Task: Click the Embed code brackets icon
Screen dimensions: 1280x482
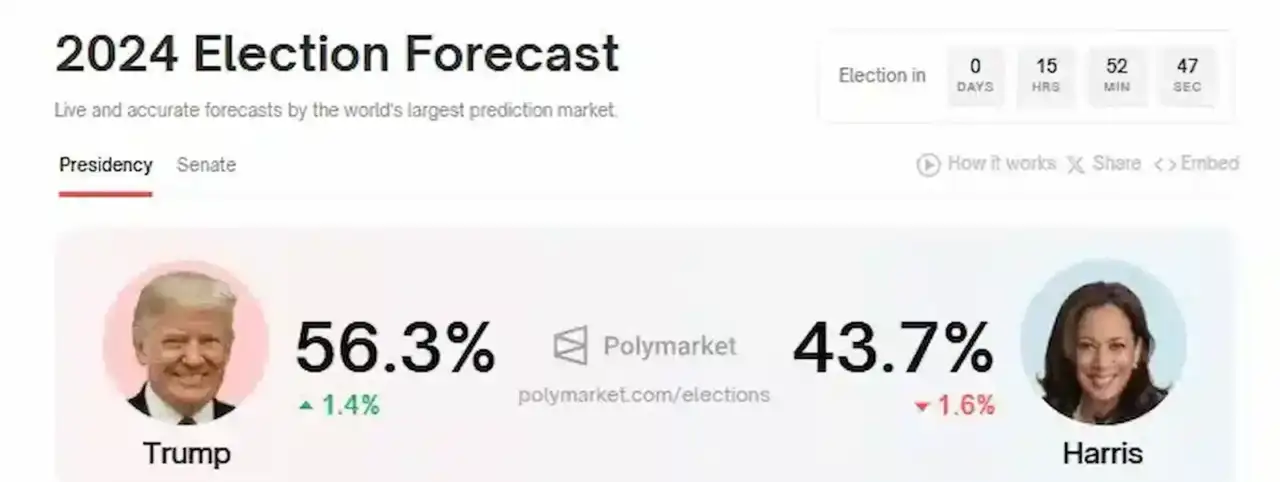Action: click(1164, 165)
